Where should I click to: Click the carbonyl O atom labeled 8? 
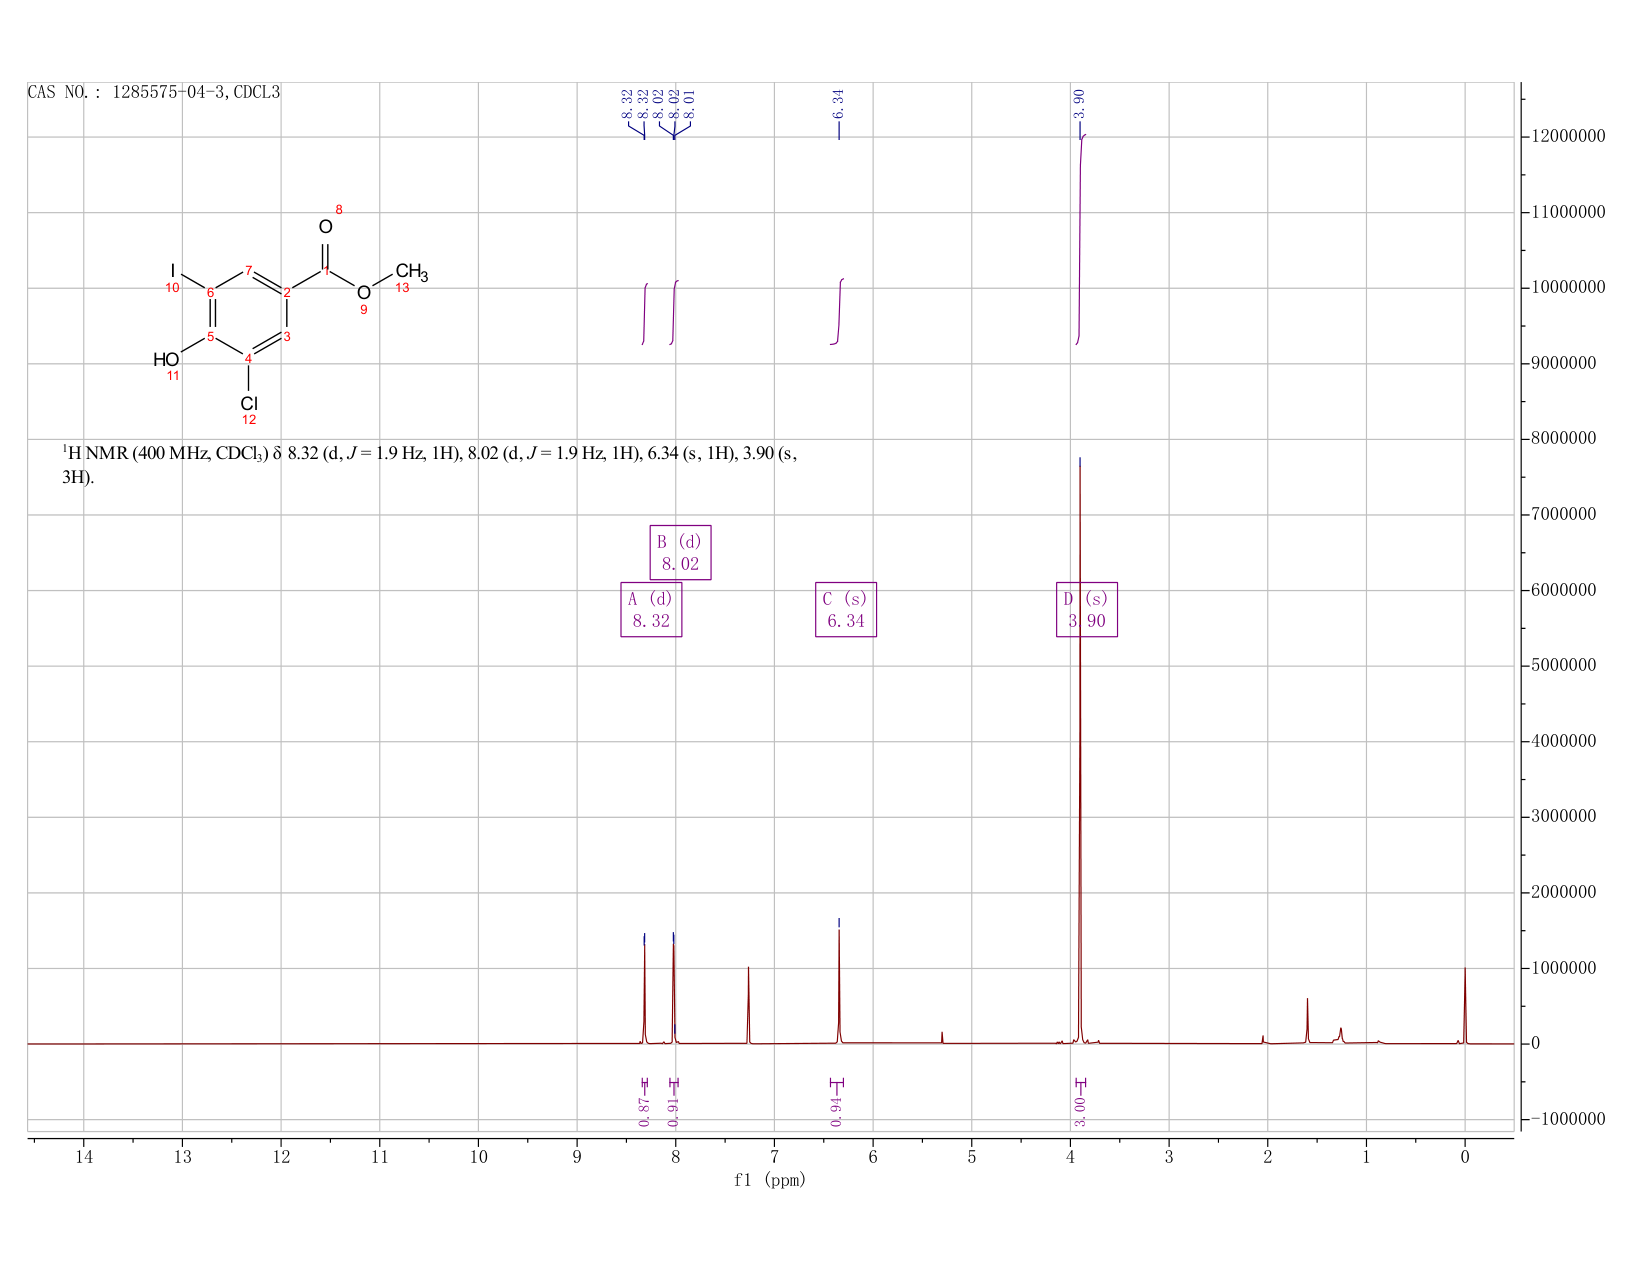(325, 227)
